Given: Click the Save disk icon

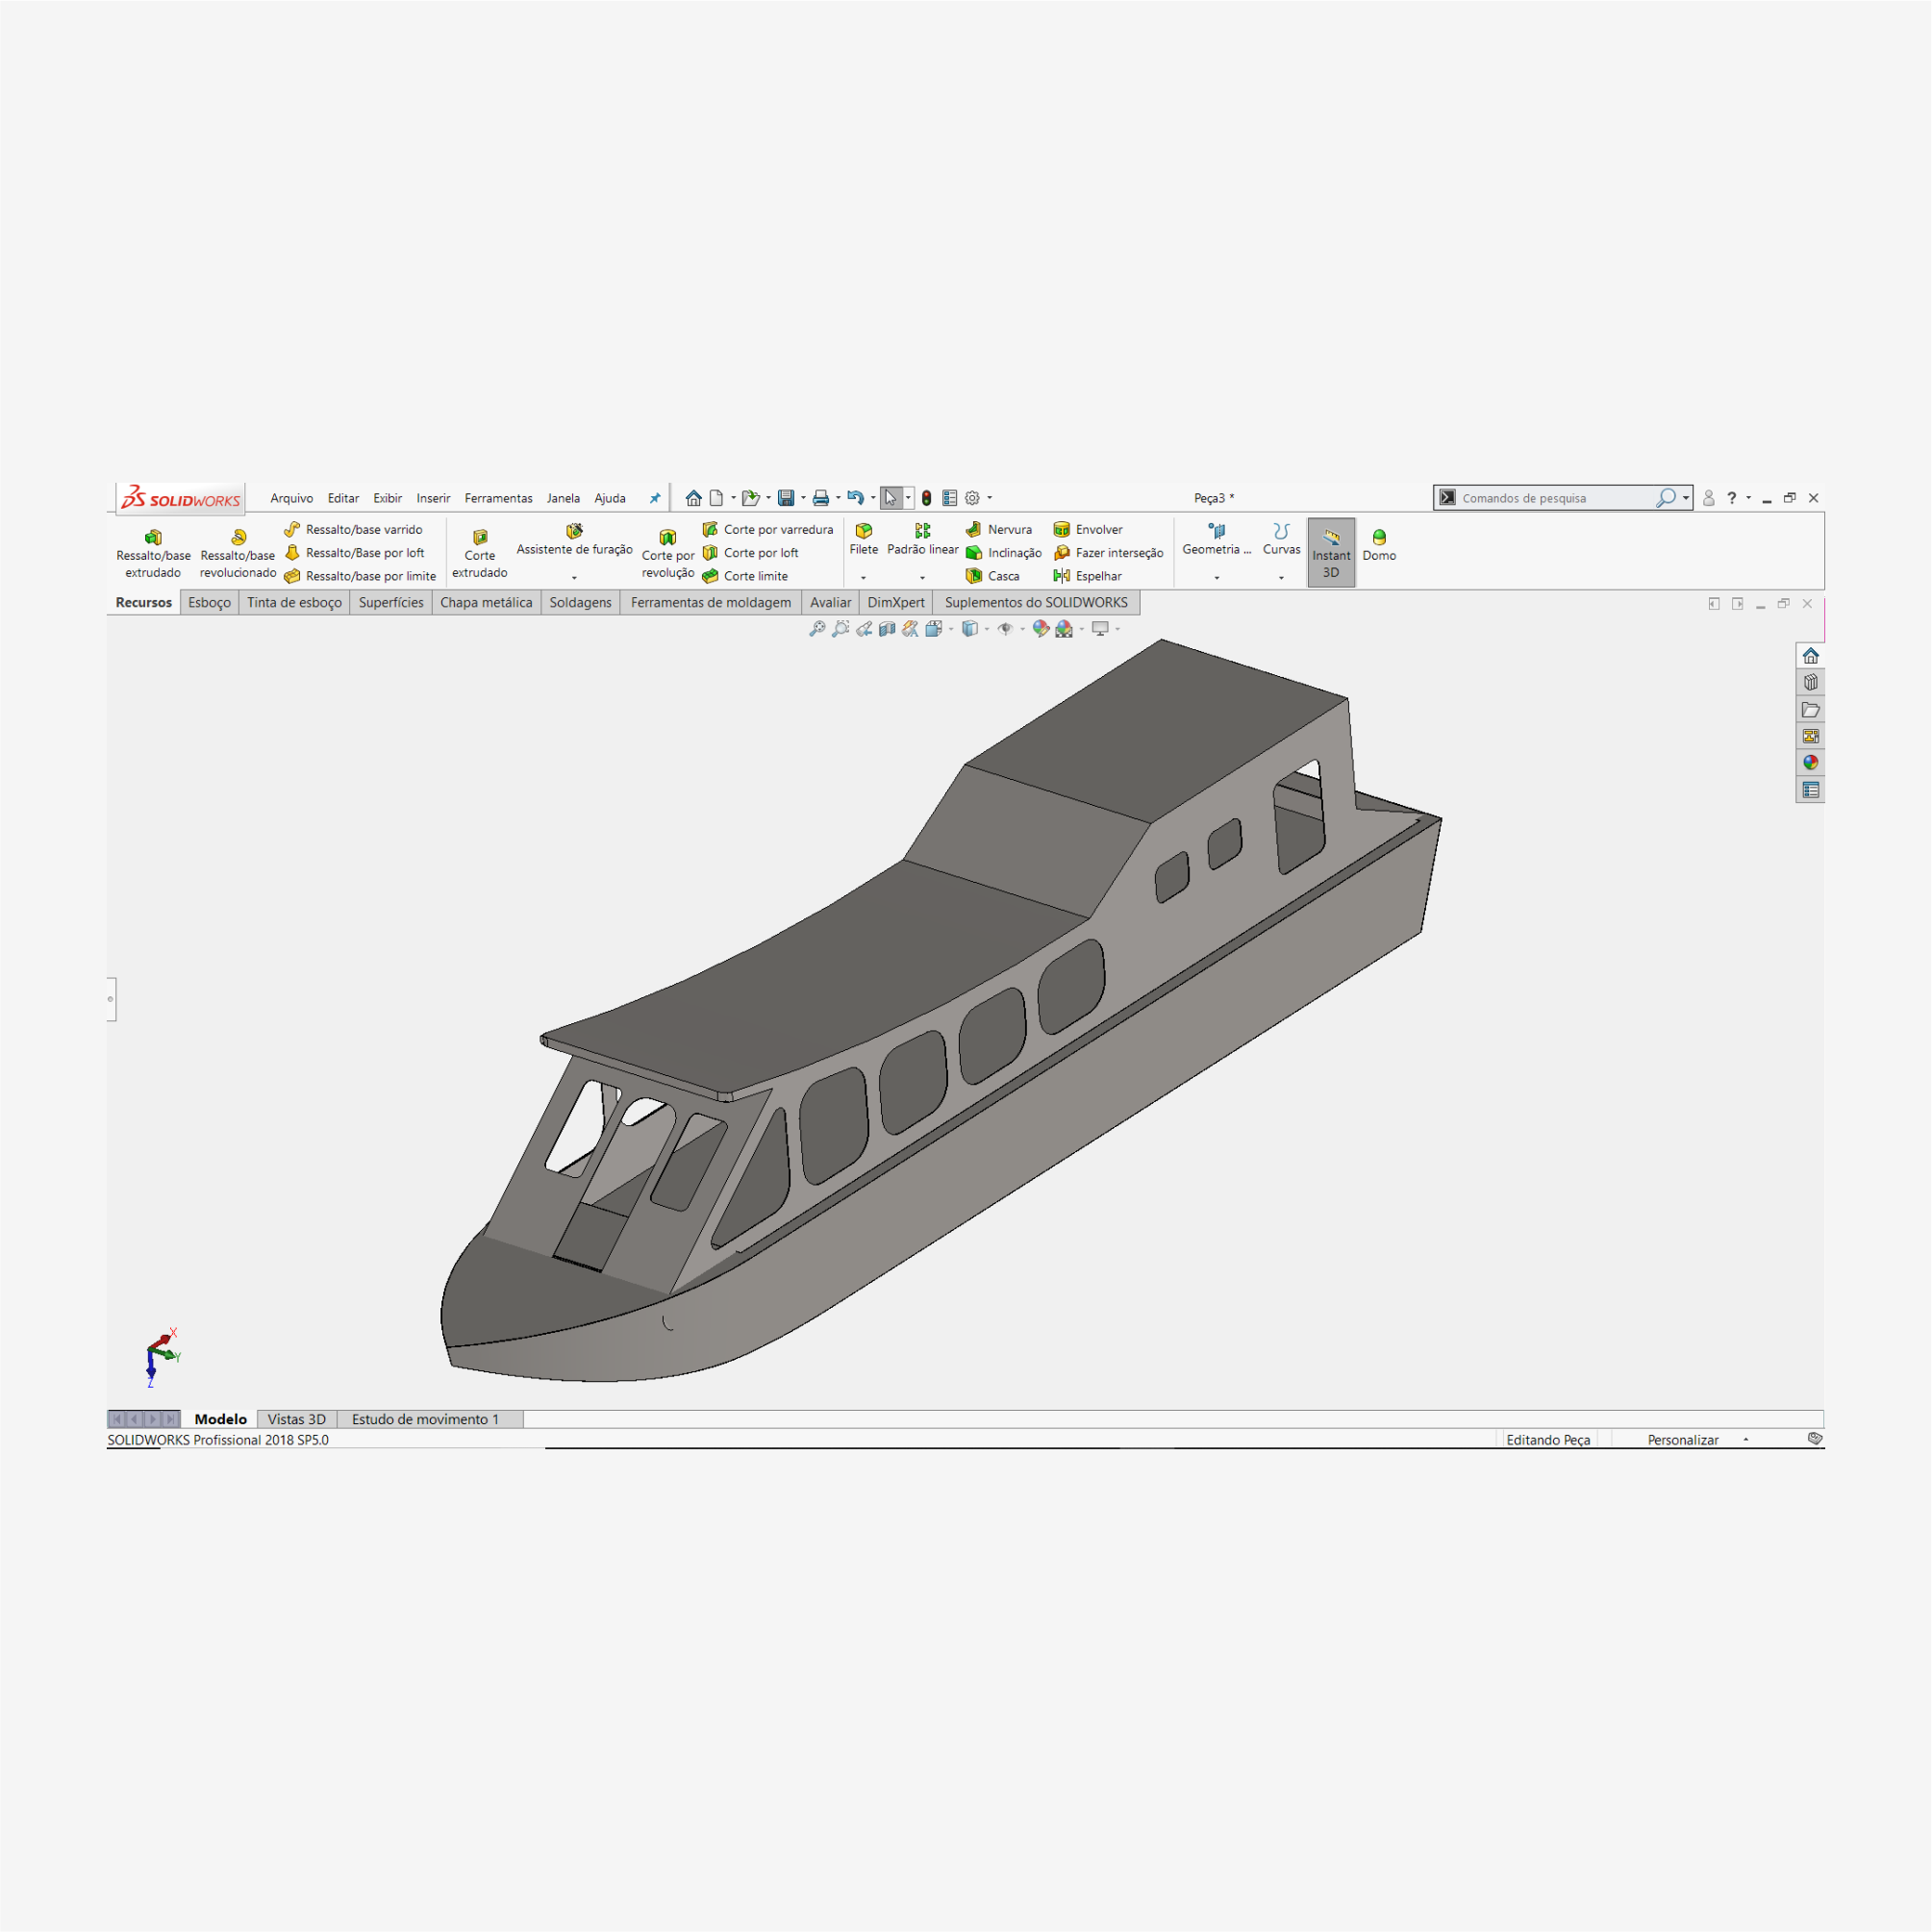Looking at the screenshot, I should [786, 498].
